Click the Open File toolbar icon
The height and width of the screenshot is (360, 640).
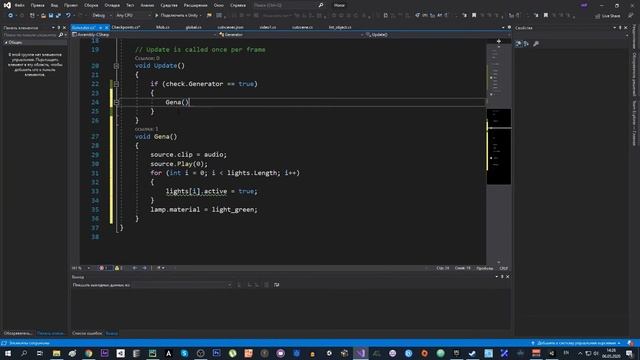[x=43, y=16]
